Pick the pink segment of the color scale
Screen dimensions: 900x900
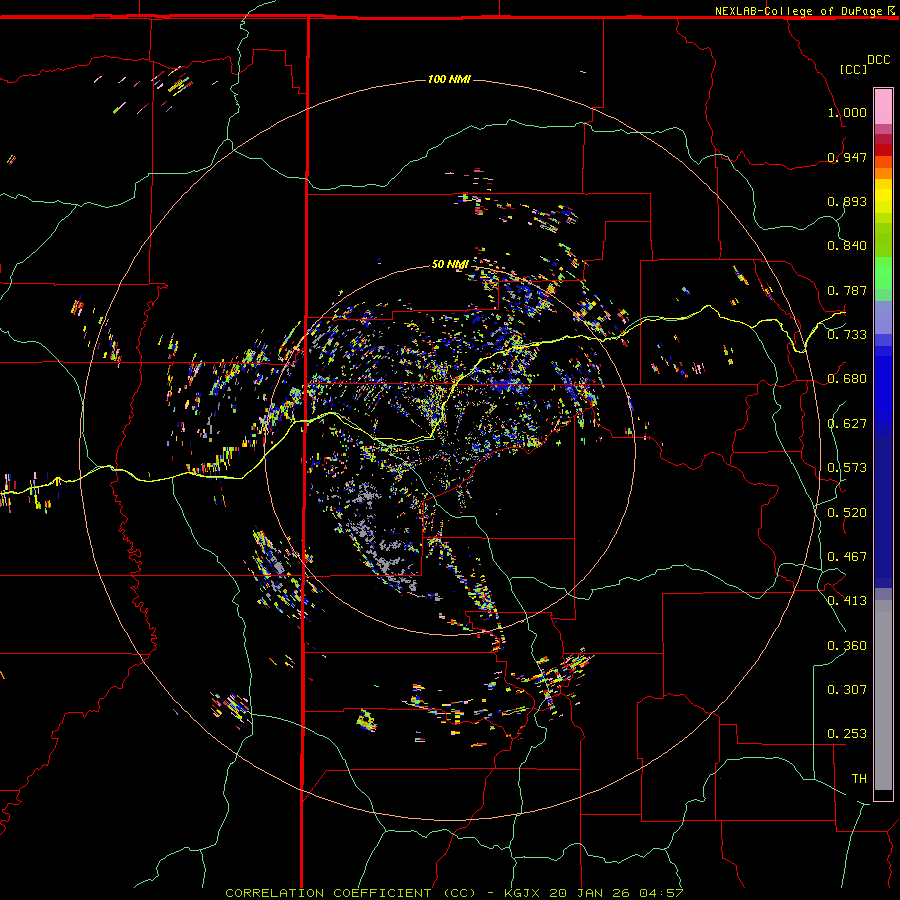[x=883, y=107]
